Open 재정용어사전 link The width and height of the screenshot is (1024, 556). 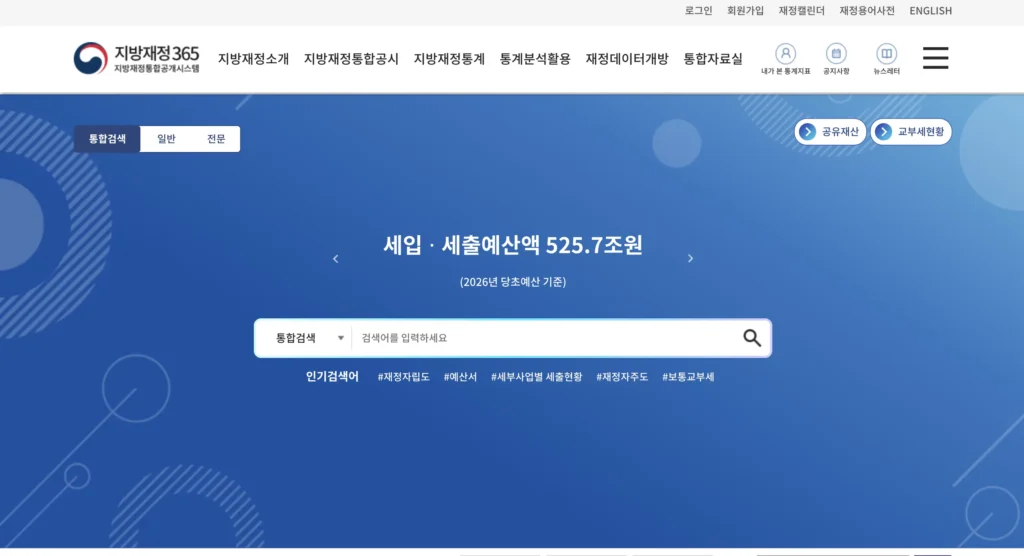coord(867,10)
